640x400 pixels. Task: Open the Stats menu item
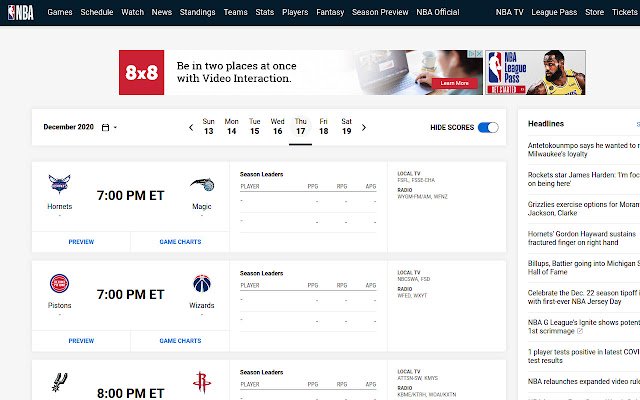click(264, 12)
